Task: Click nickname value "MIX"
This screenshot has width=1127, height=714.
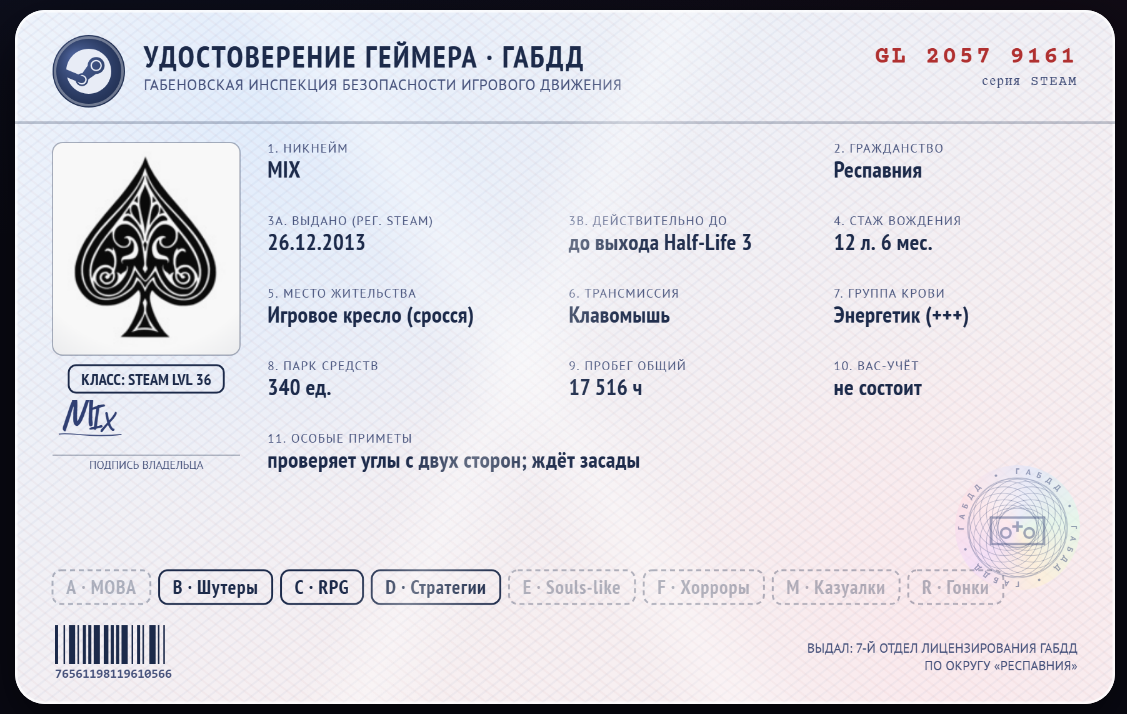Action: click(284, 170)
